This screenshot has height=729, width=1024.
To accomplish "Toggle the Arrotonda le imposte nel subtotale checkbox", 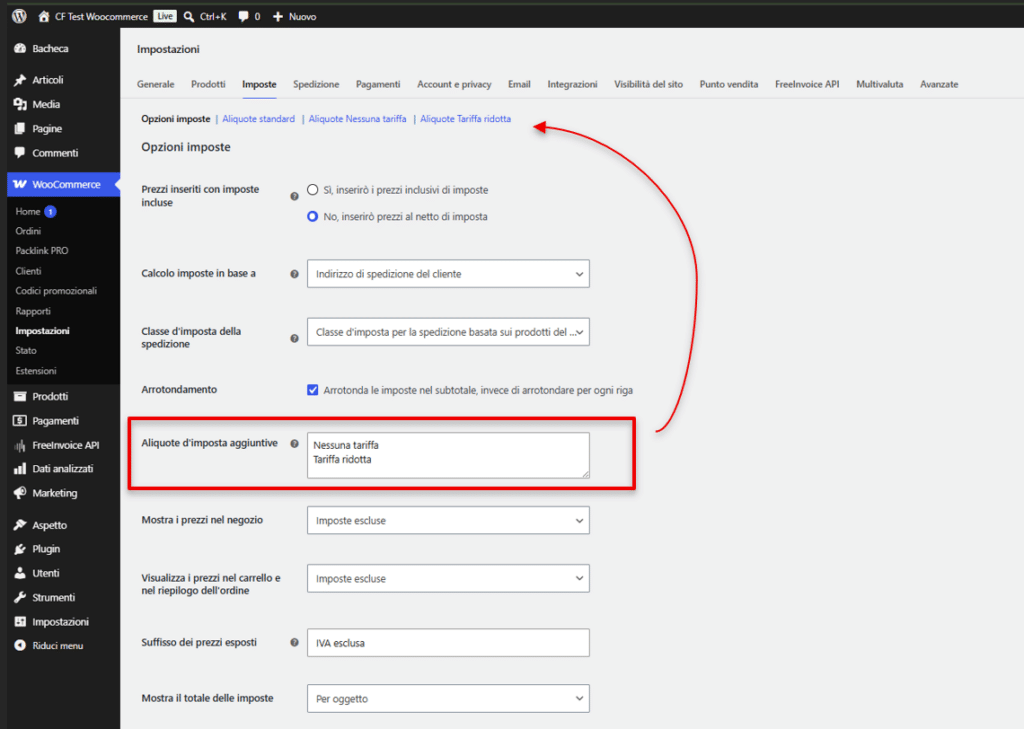I will point(313,390).
